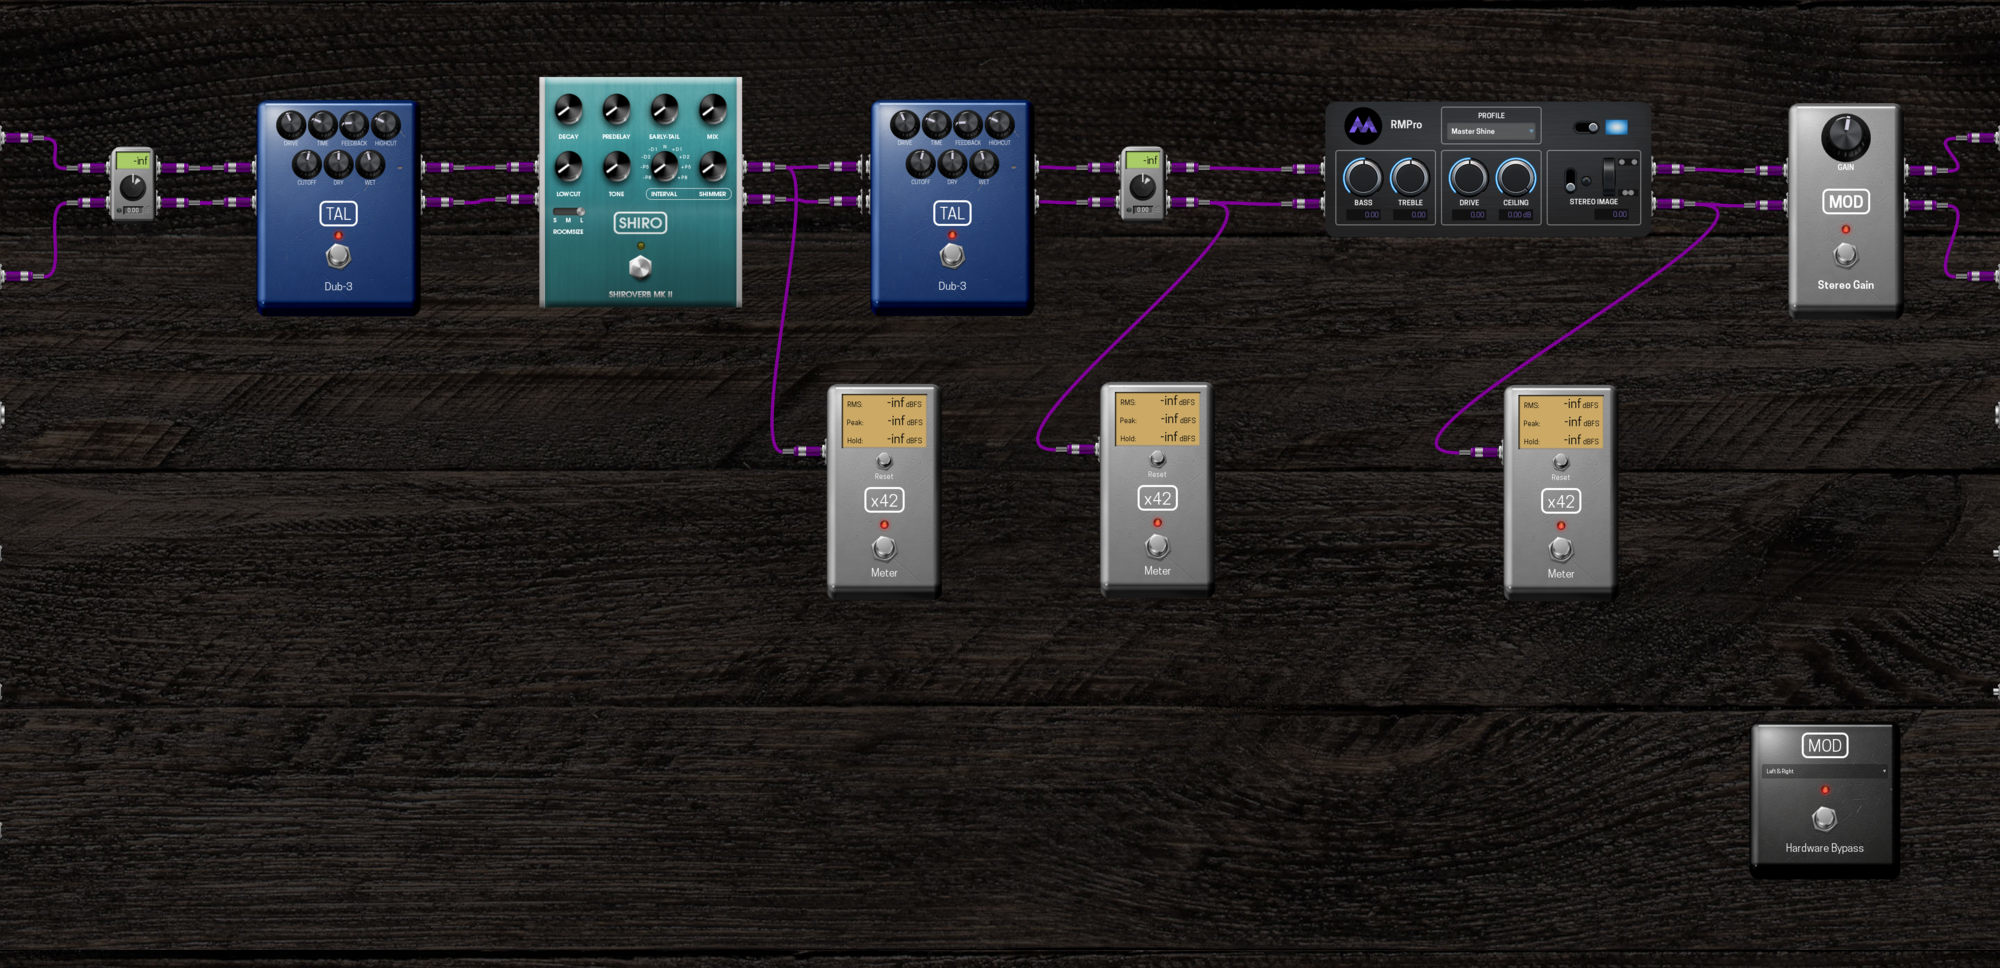Click the Hardware Bypass pedal name label
This screenshot has width=2000, height=968.
[x=1824, y=848]
